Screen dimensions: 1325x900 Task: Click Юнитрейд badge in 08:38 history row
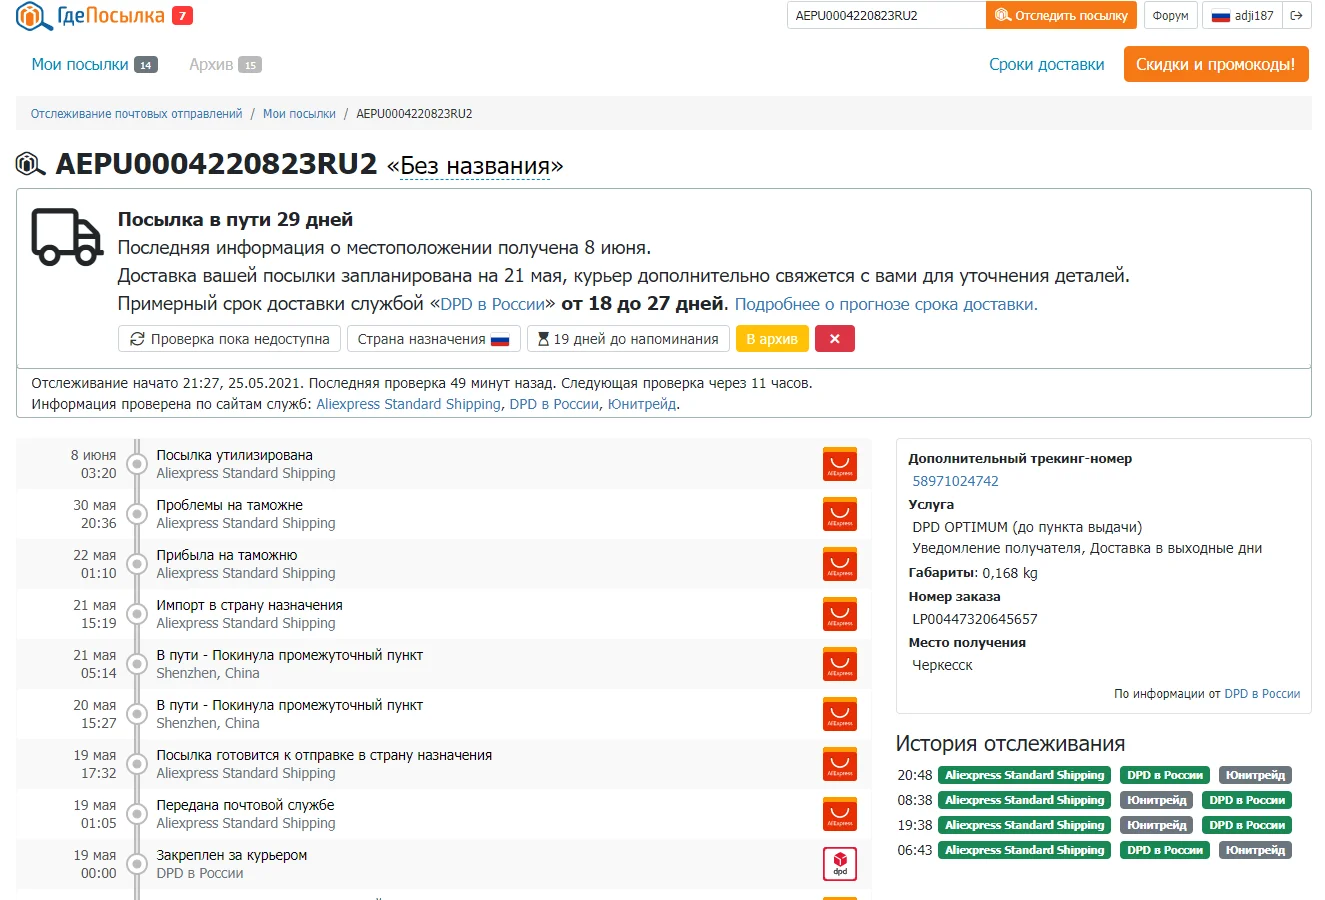click(x=1156, y=800)
